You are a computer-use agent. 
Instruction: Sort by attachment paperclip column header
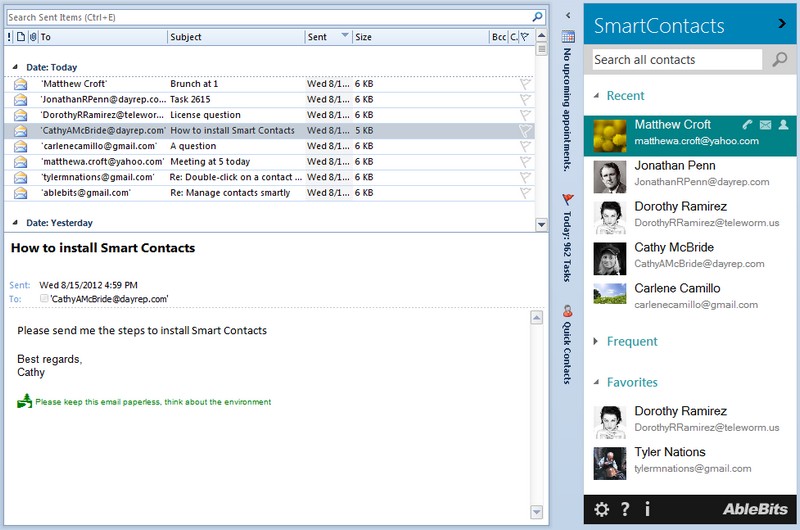click(x=33, y=37)
